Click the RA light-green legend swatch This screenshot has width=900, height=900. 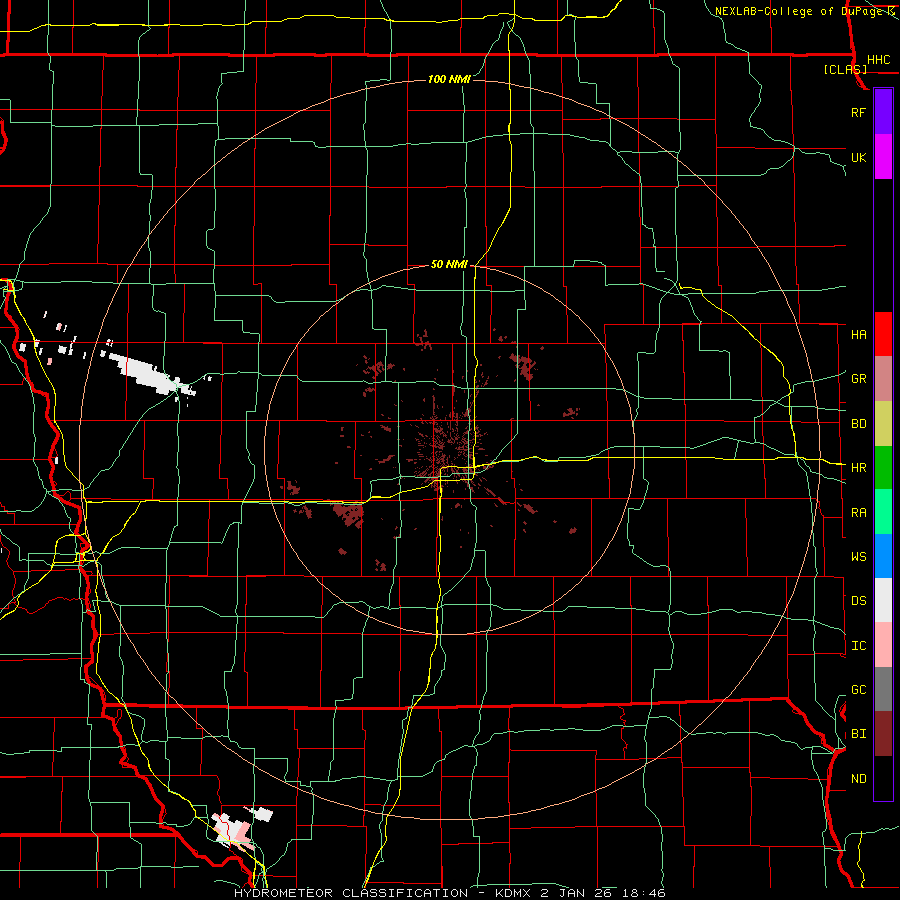coord(883,512)
